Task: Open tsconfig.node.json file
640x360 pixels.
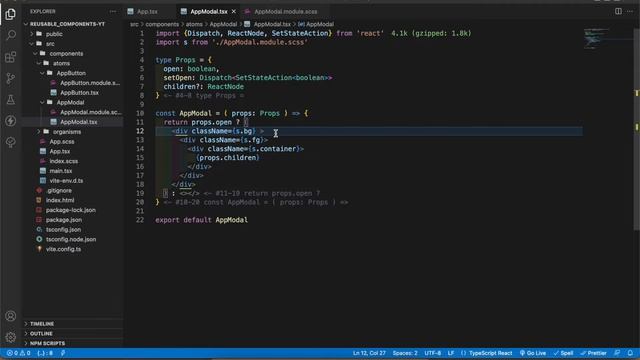Action: 71,240
